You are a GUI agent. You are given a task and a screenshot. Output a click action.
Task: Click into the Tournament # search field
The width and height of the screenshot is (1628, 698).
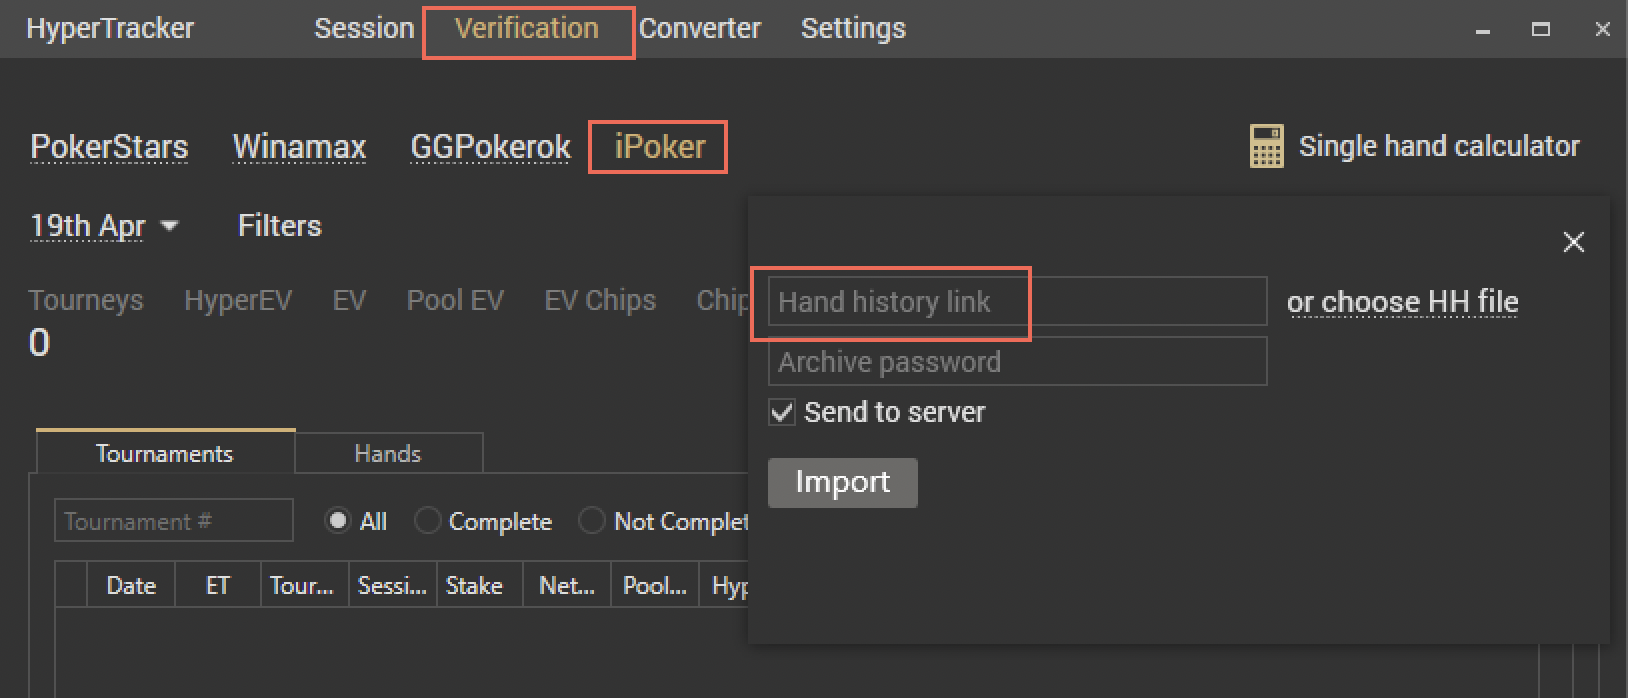174,521
